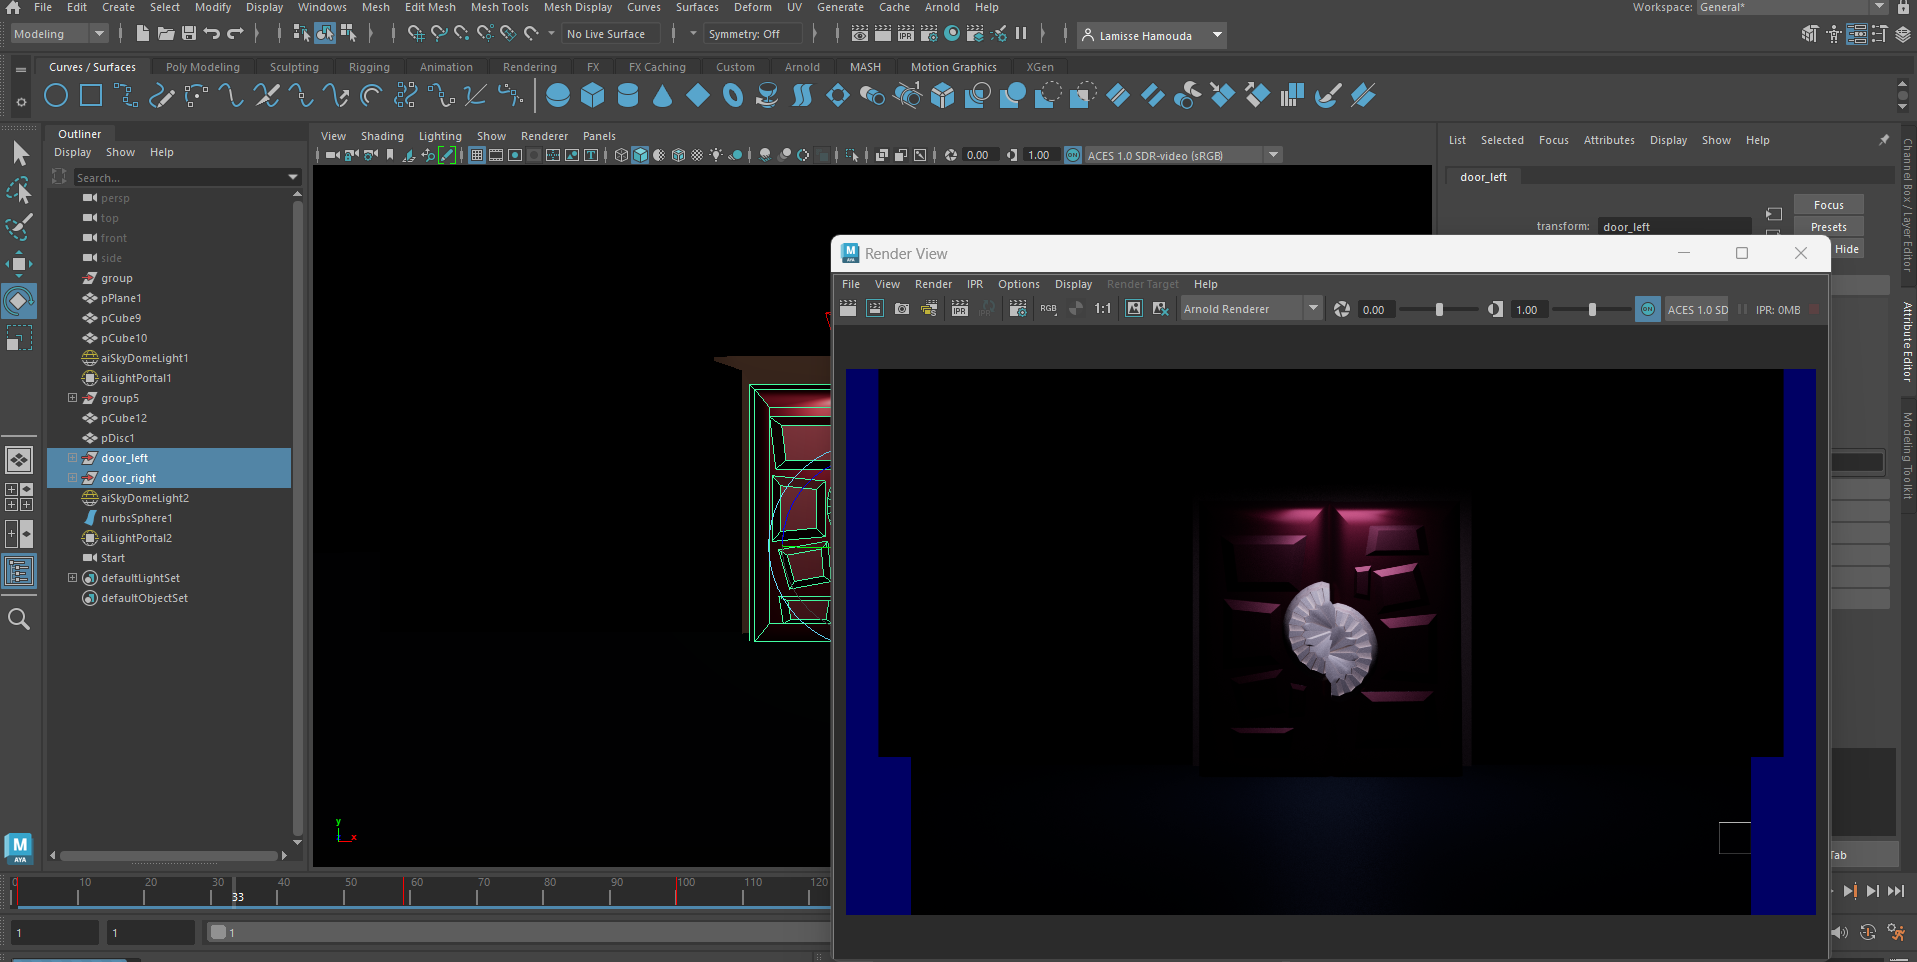This screenshot has height=962, width=1917.
Task: Click the Presets button in Attribute Editor
Action: click(x=1828, y=227)
